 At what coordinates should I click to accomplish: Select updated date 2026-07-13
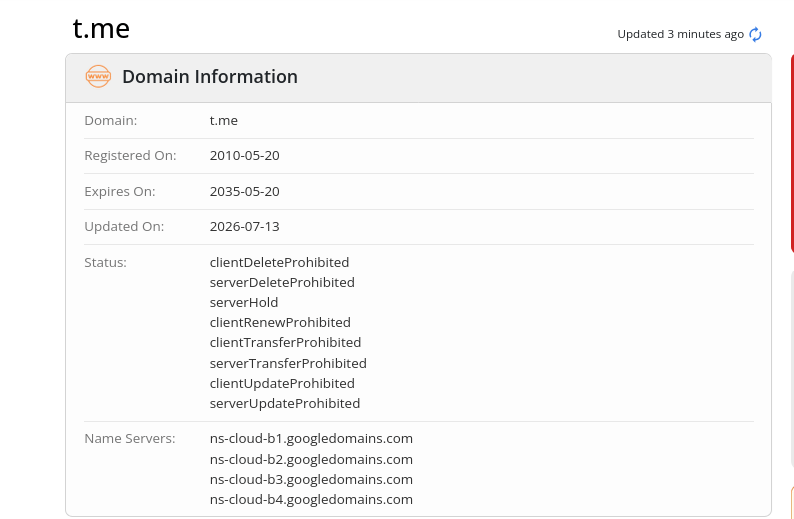click(x=245, y=226)
